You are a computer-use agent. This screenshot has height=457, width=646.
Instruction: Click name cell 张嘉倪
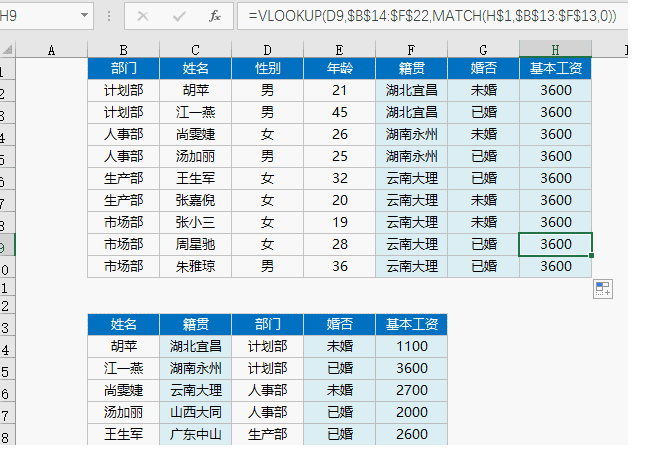[x=195, y=200]
